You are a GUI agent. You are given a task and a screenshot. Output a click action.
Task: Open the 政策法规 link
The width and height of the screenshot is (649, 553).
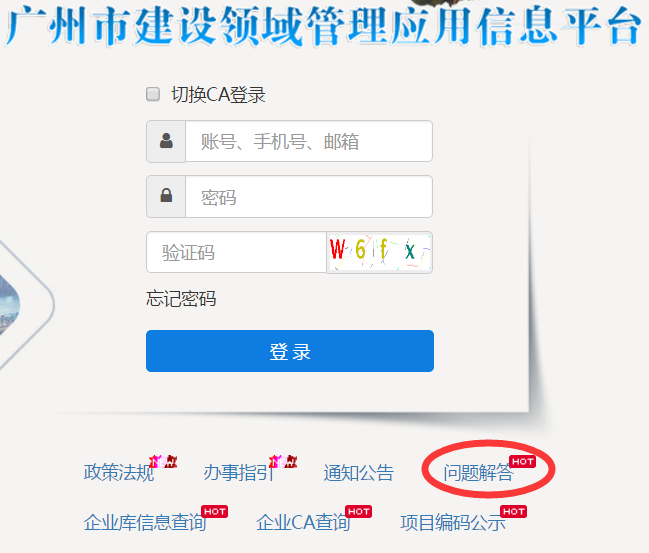(119, 473)
